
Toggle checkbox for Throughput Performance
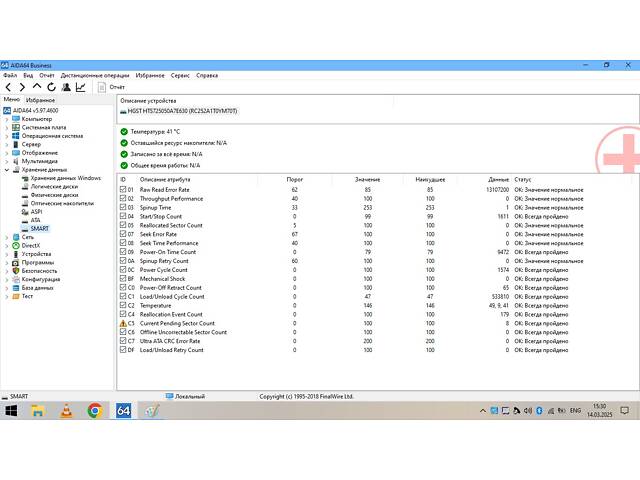point(123,198)
